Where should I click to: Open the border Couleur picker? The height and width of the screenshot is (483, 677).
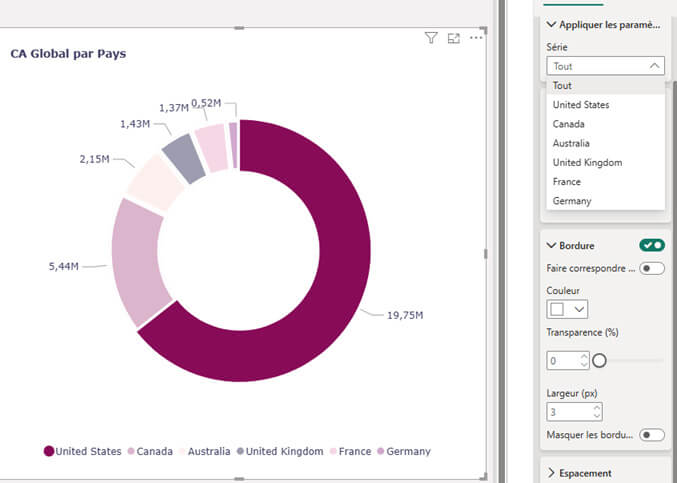pos(567,310)
